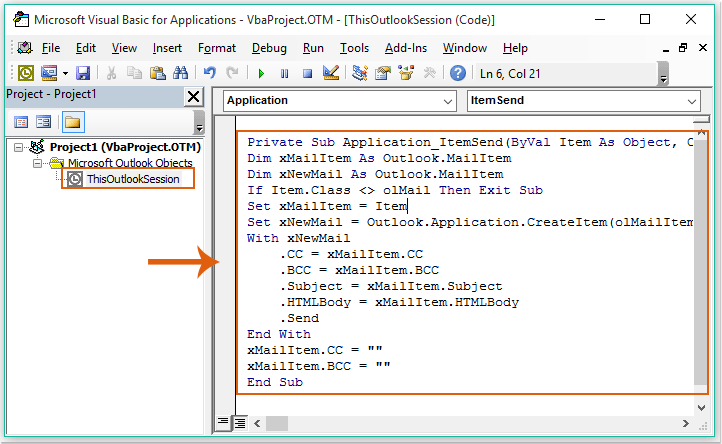Image resolution: width=722 pixels, height=444 pixels.
Task: Toggle Folders view in Project panel
Action: 72,122
